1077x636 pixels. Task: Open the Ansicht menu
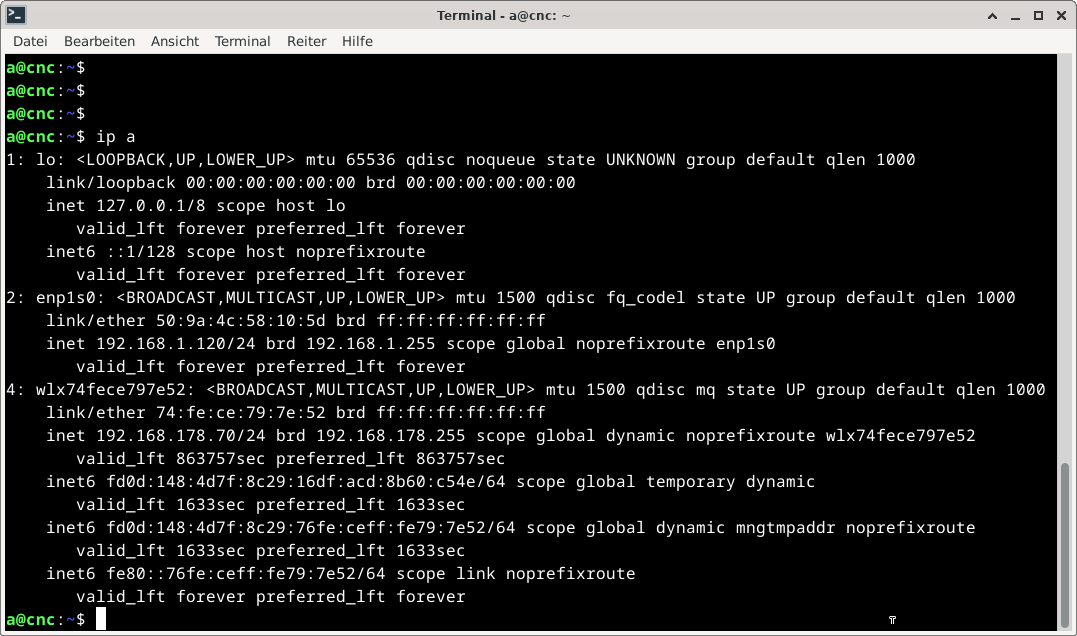tap(175, 41)
